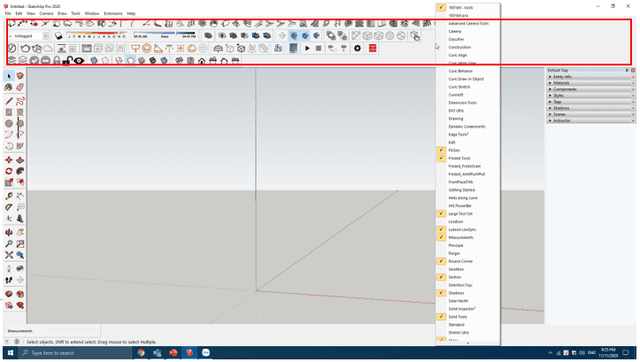The height and width of the screenshot is (362, 640).
Task: Uncheck the Solid Tools toolbar entry
Action: point(468,317)
